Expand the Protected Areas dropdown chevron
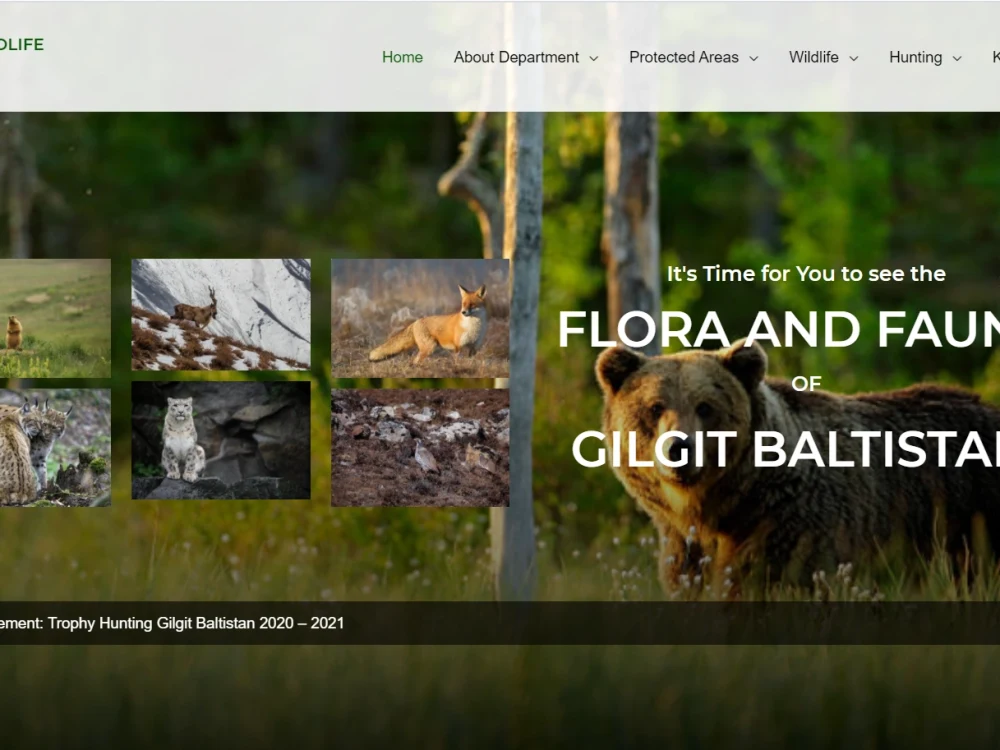Screen dimensions: 1000x750 click(754, 58)
